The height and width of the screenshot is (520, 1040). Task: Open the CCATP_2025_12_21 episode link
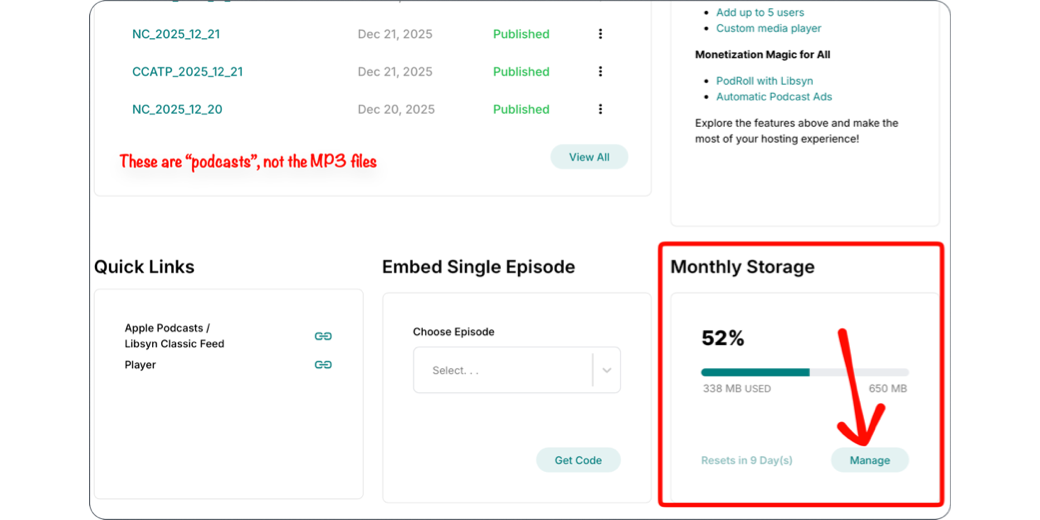click(187, 72)
